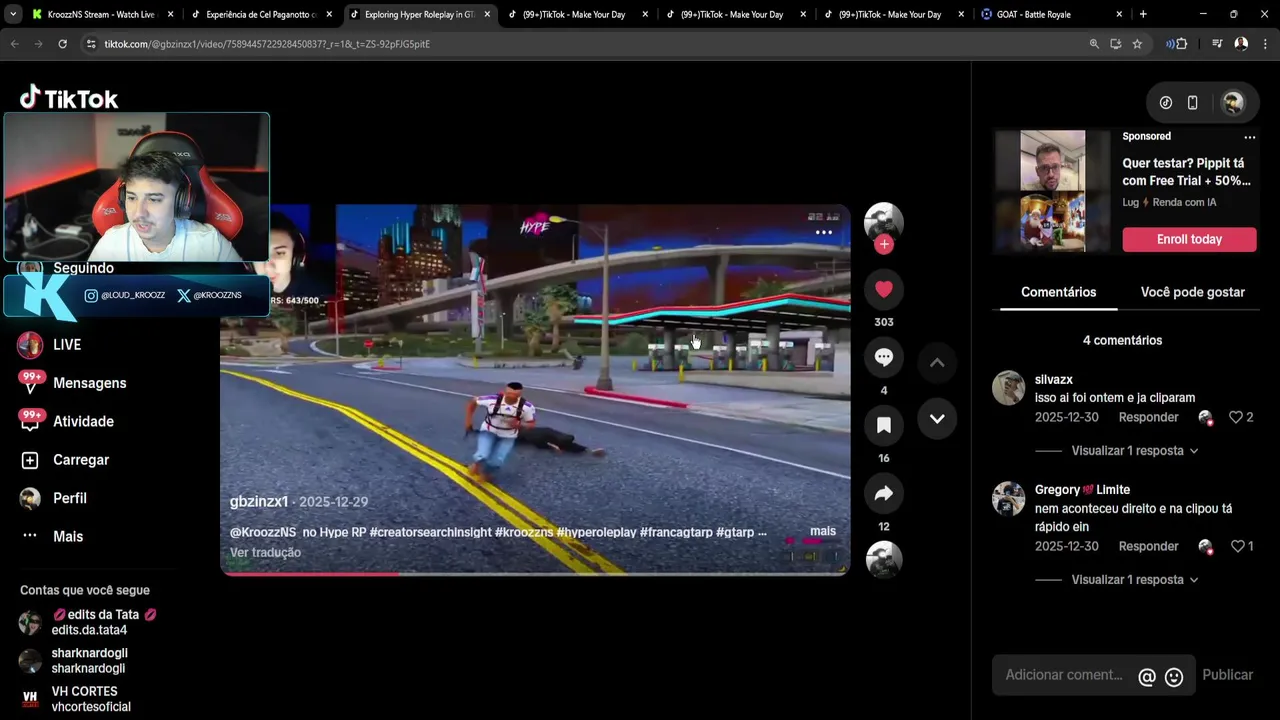Image resolution: width=1280 pixels, height=720 pixels.
Task: Open the profile avatar at top right
Action: [x=1233, y=103]
